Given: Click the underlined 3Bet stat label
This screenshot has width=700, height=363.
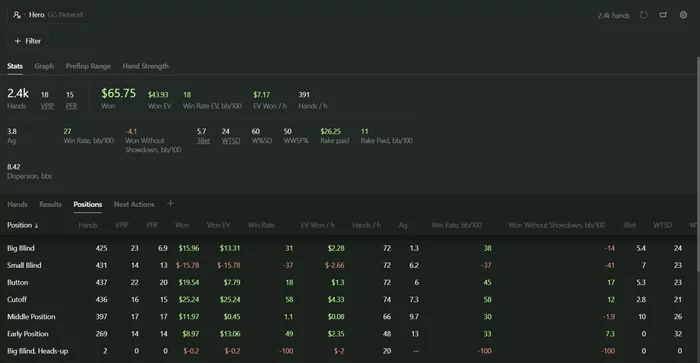Looking at the screenshot, I should point(203,141).
